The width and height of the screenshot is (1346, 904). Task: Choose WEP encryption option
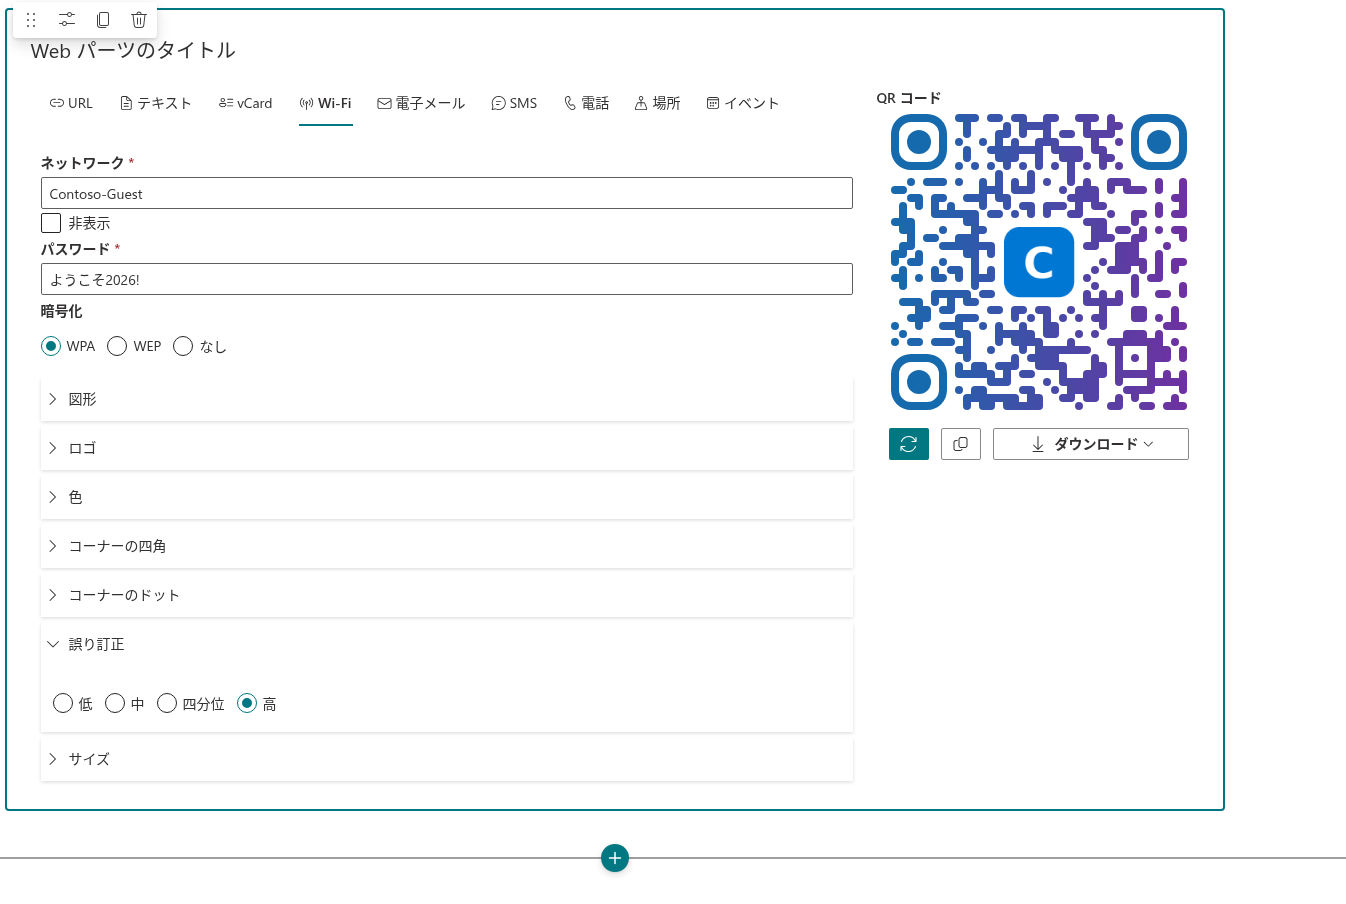117,346
